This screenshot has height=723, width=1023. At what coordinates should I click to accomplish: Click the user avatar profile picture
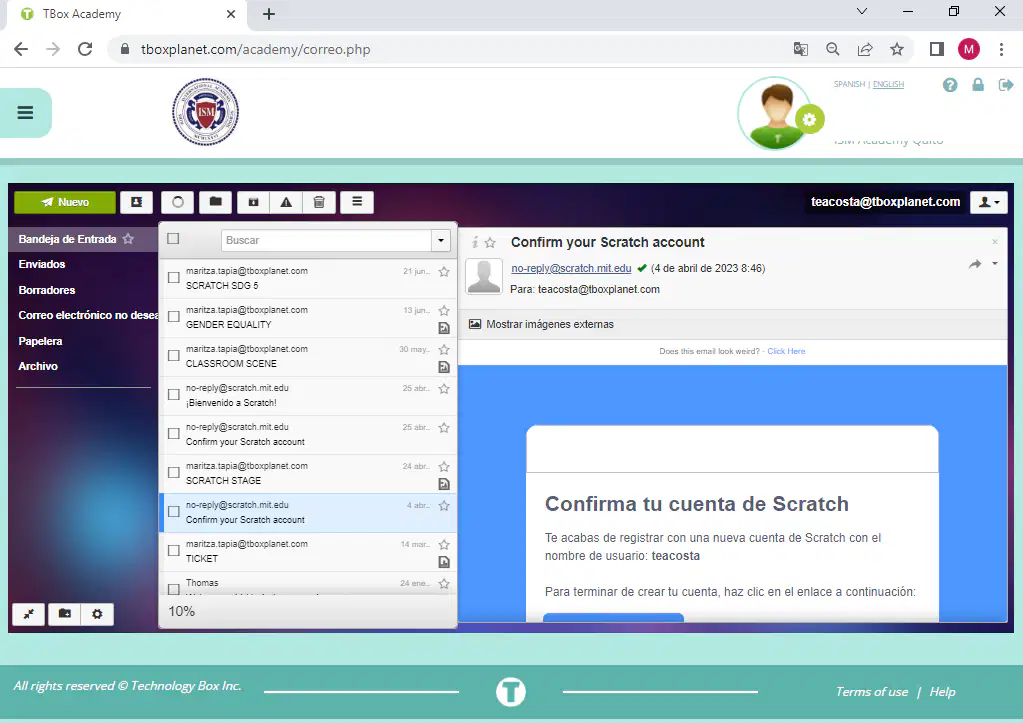coord(775,114)
